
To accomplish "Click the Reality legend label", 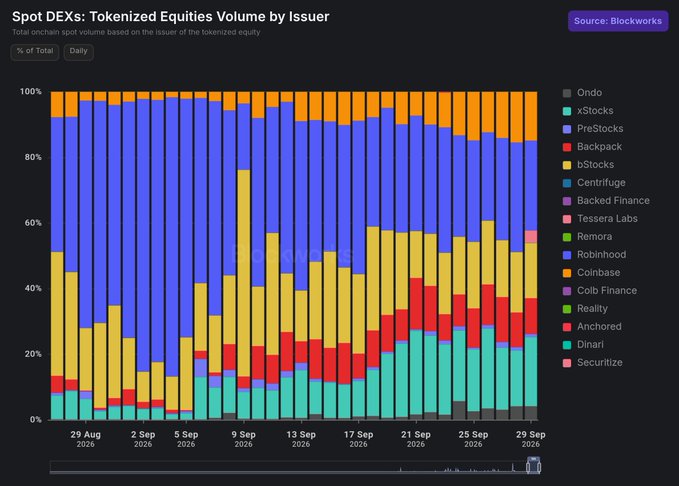I will click(x=592, y=308).
